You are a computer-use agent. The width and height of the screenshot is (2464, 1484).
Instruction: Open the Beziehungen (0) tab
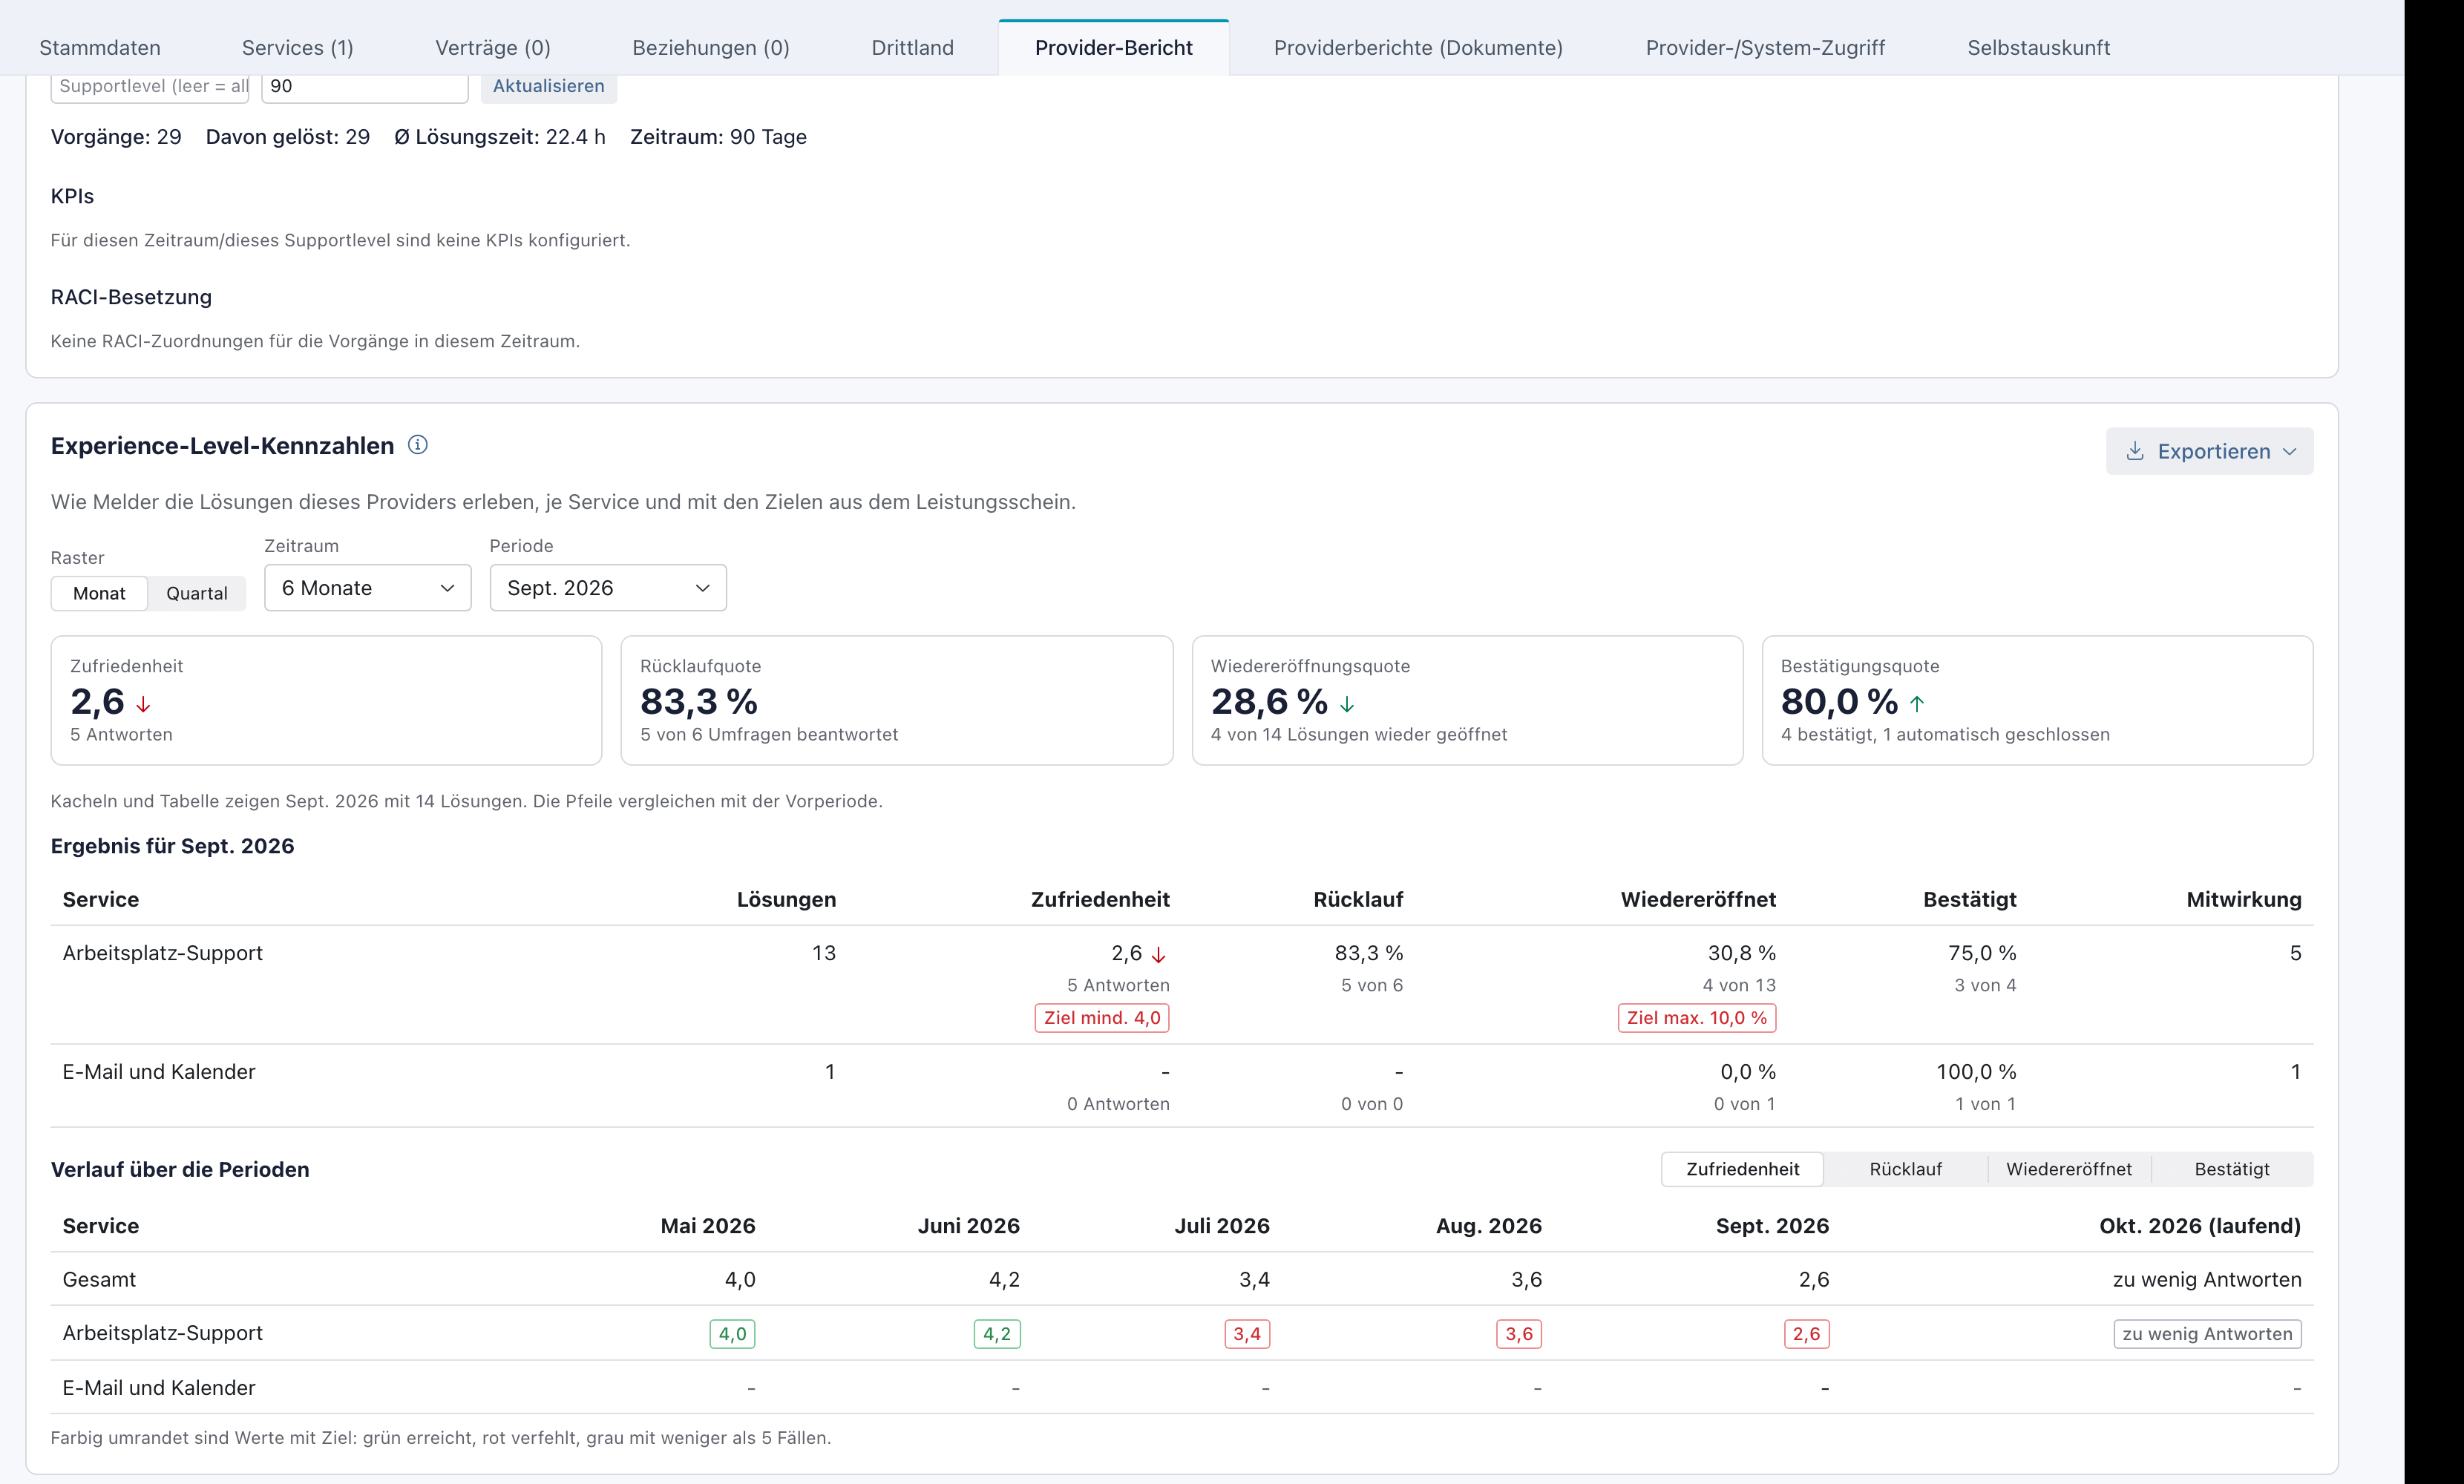(x=711, y=47)
